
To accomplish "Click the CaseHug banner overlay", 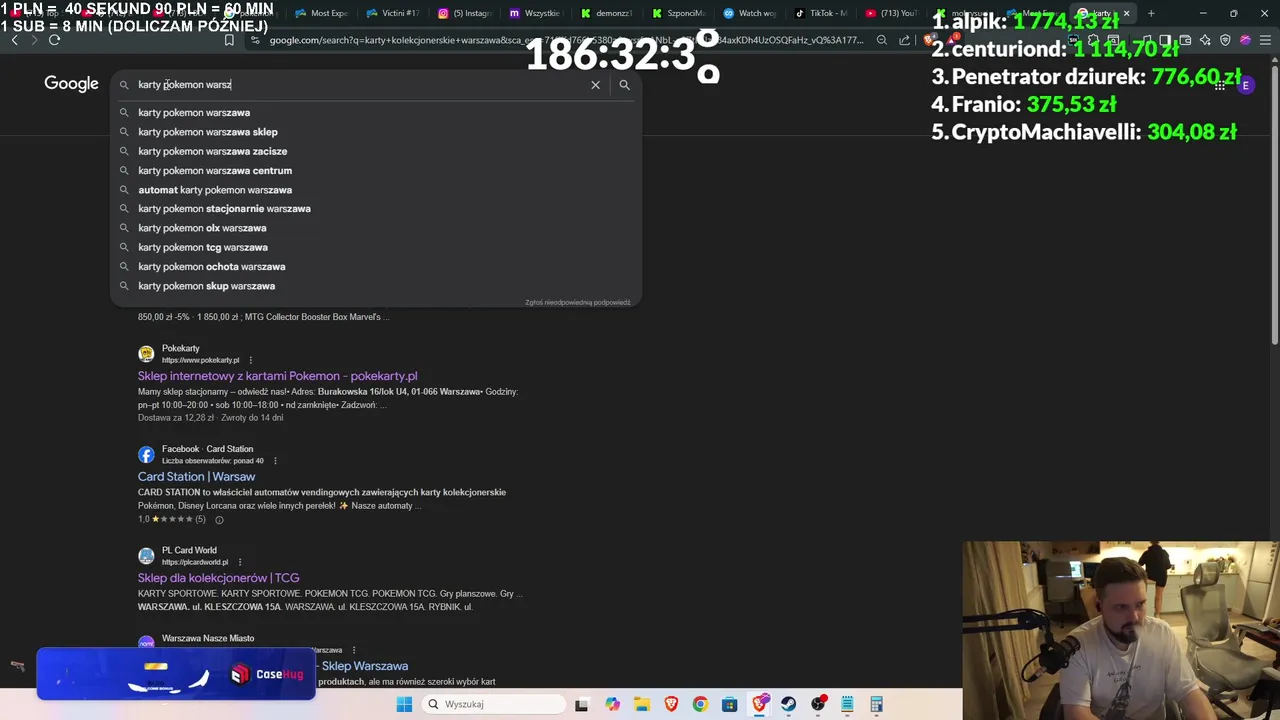I will tap(176, 674).
